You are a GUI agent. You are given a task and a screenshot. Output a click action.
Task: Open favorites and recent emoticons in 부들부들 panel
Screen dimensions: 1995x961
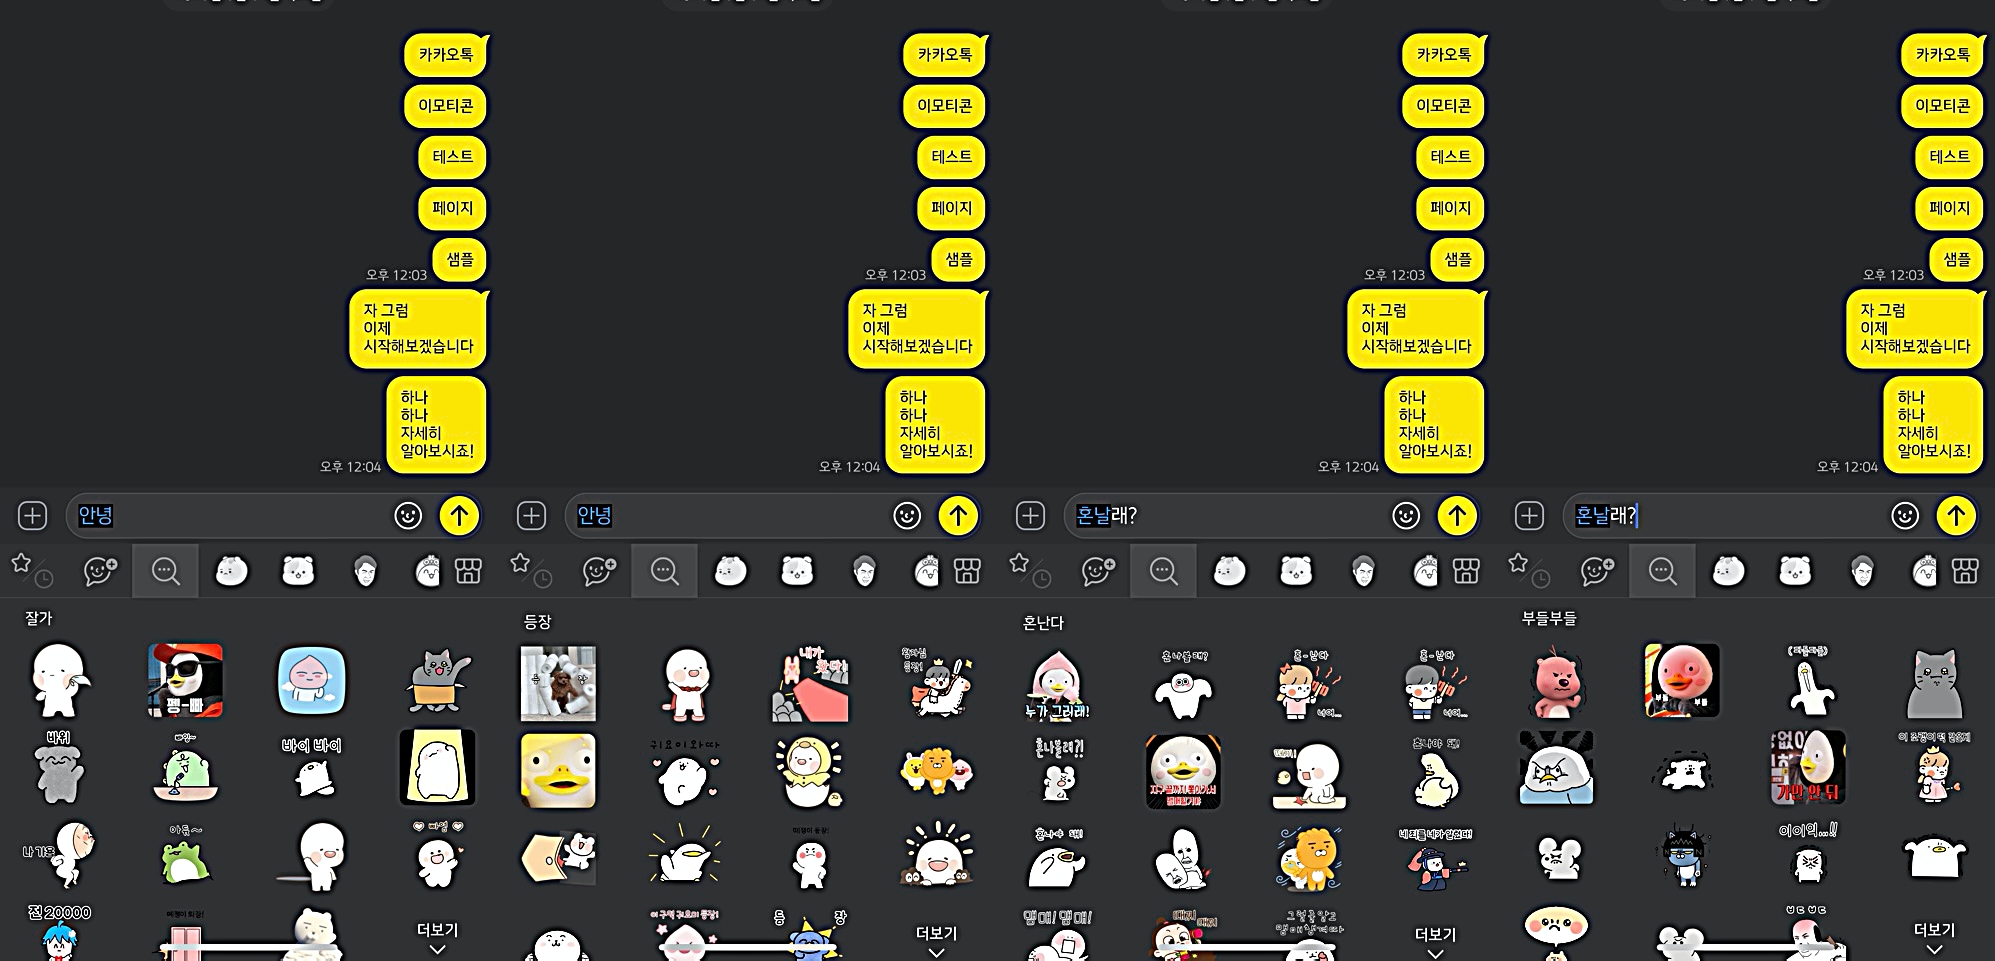tap(1529, 570)
